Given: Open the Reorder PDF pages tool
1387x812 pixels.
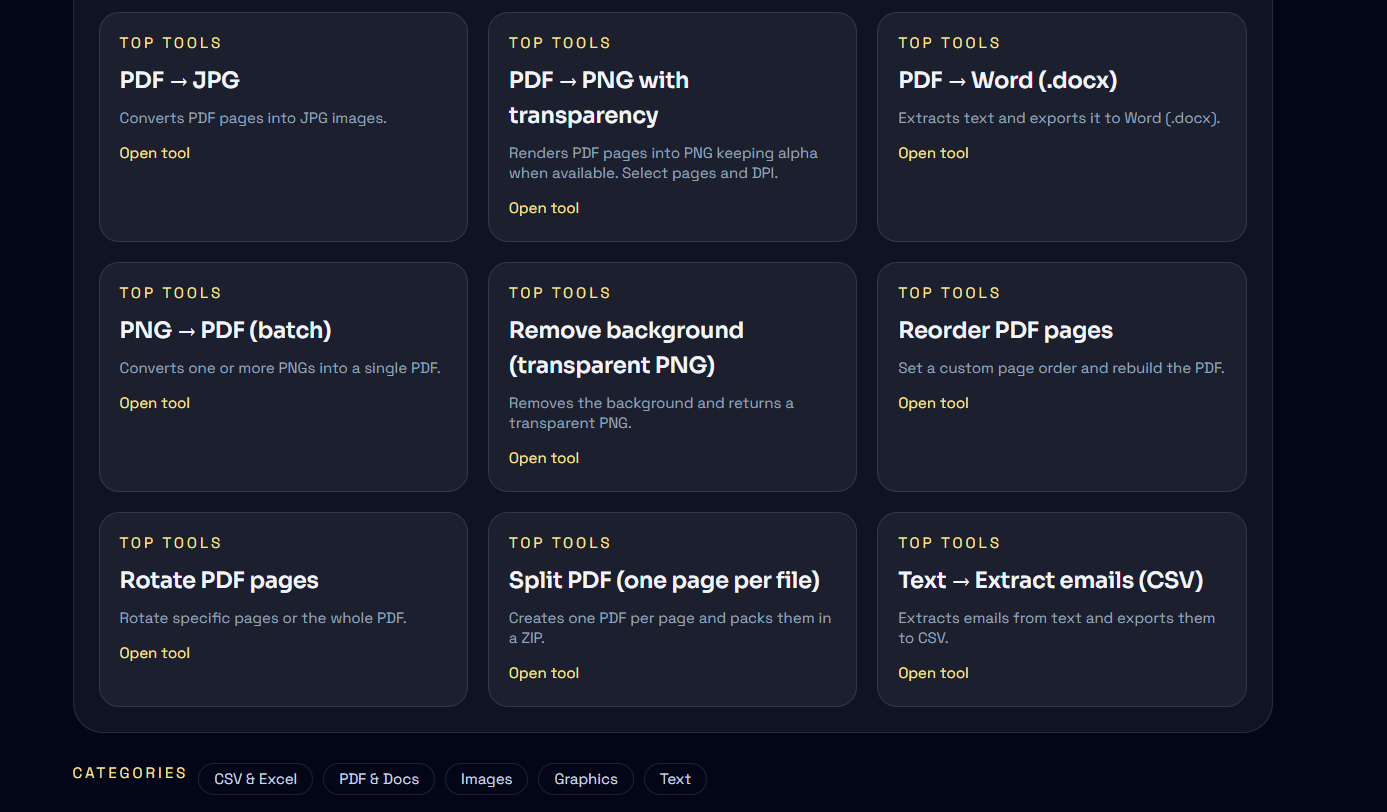Looking at the screenshot, I should (x=933, y=402).
